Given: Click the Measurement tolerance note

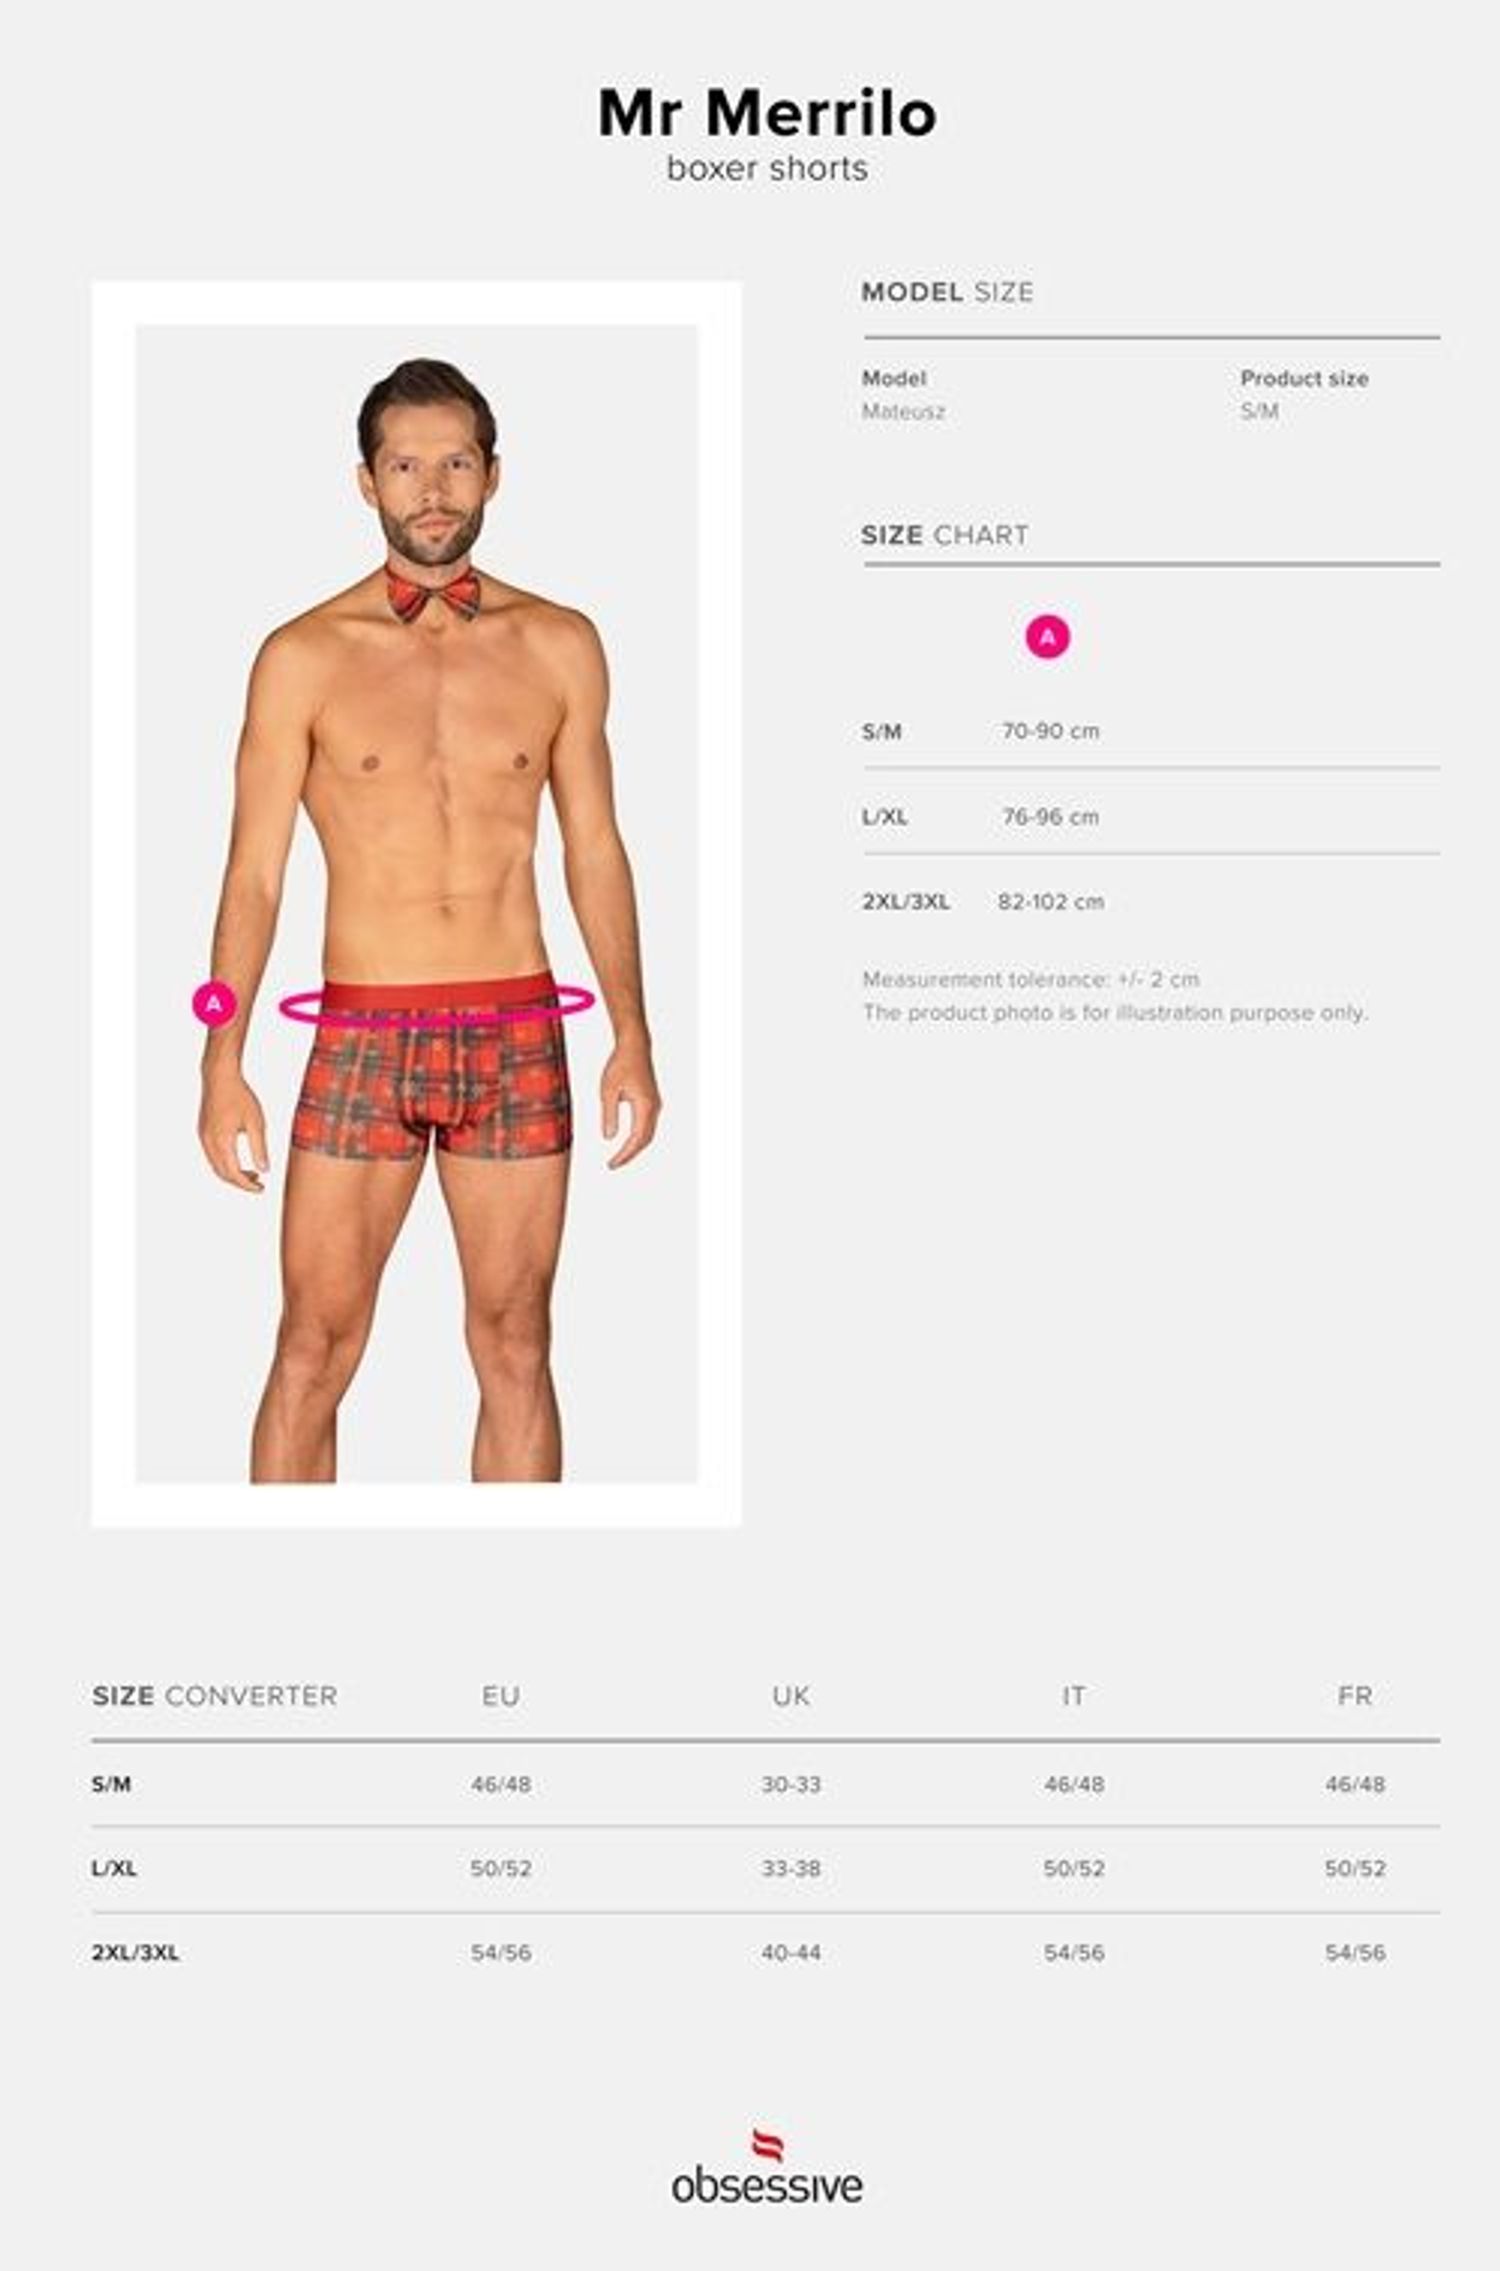Looking at the screenshot, I should pos(1031,979).
